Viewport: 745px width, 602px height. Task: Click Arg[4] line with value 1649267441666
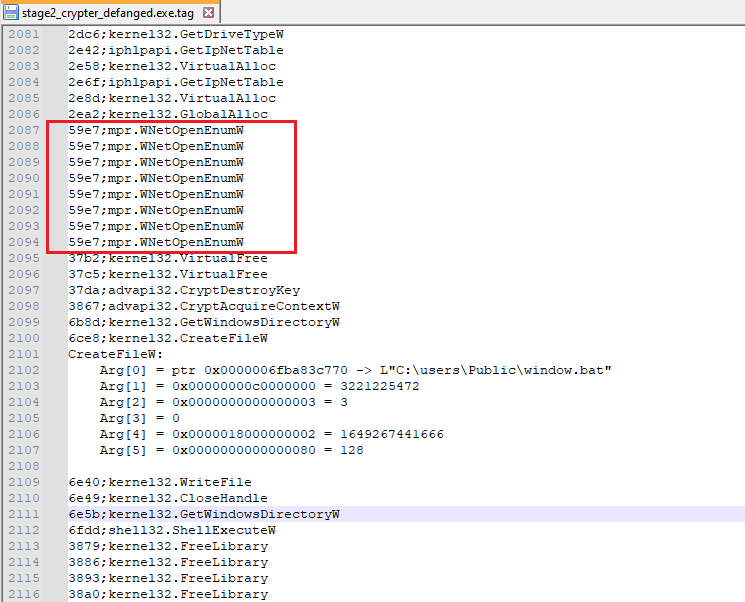271,434
